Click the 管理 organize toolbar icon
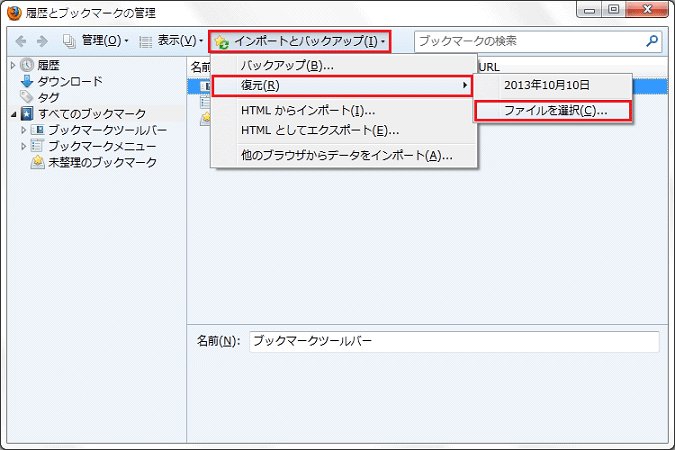This screenshot has height=450, width=675. [69, 41]
